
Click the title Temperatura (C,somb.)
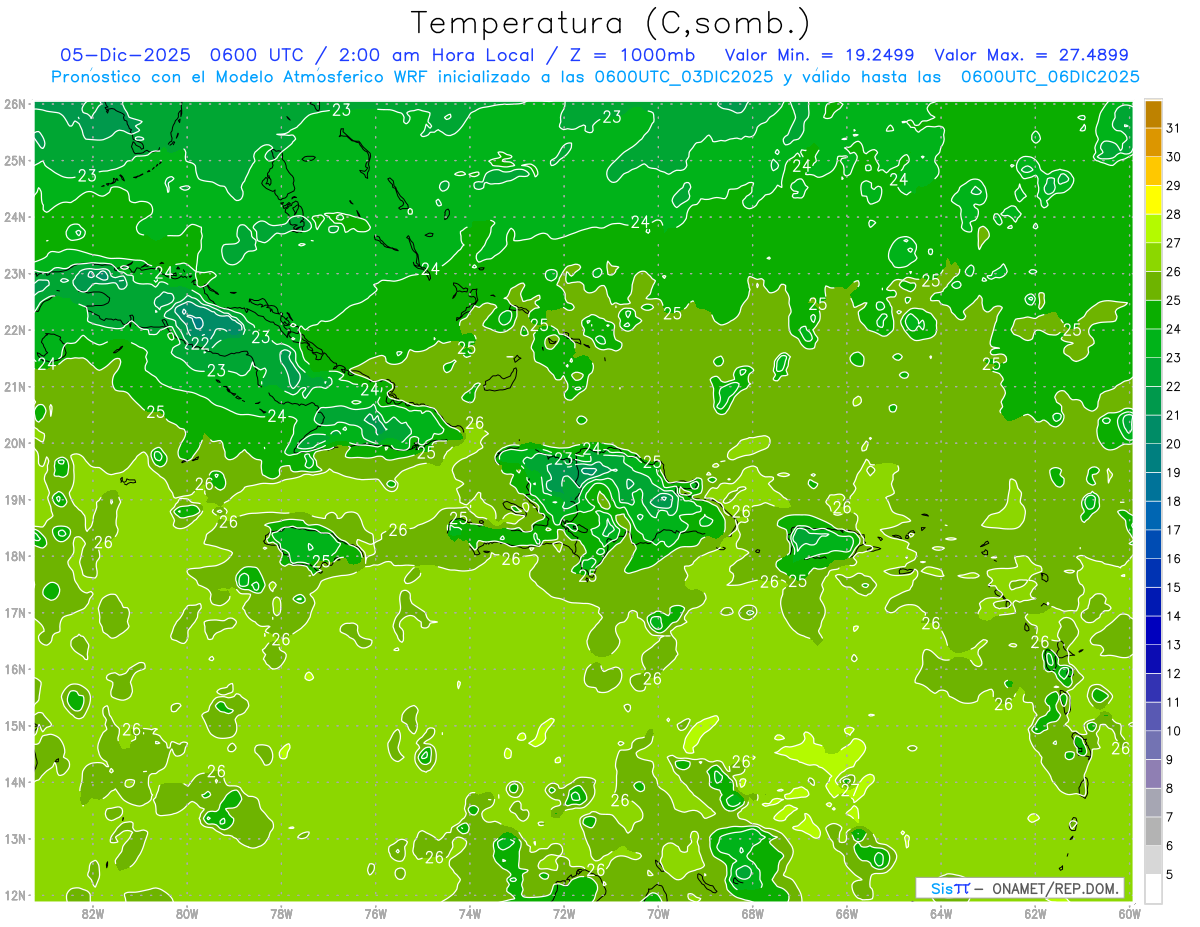[610, 23]
